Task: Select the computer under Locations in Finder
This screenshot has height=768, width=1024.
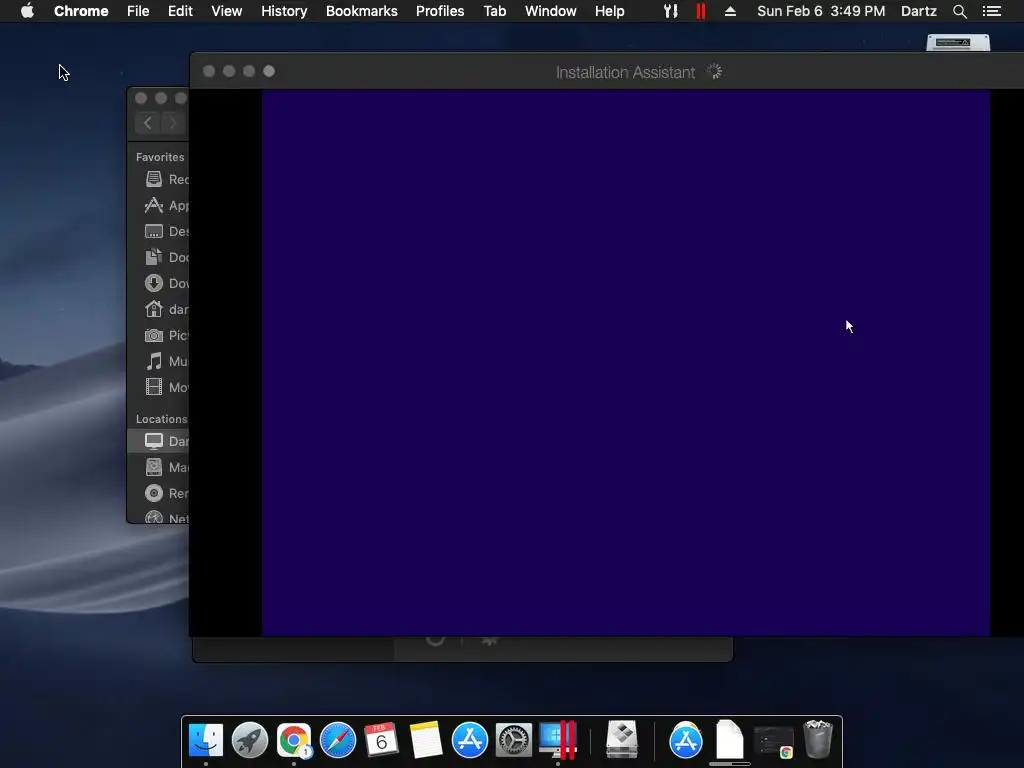Action: tap(159, 441)
